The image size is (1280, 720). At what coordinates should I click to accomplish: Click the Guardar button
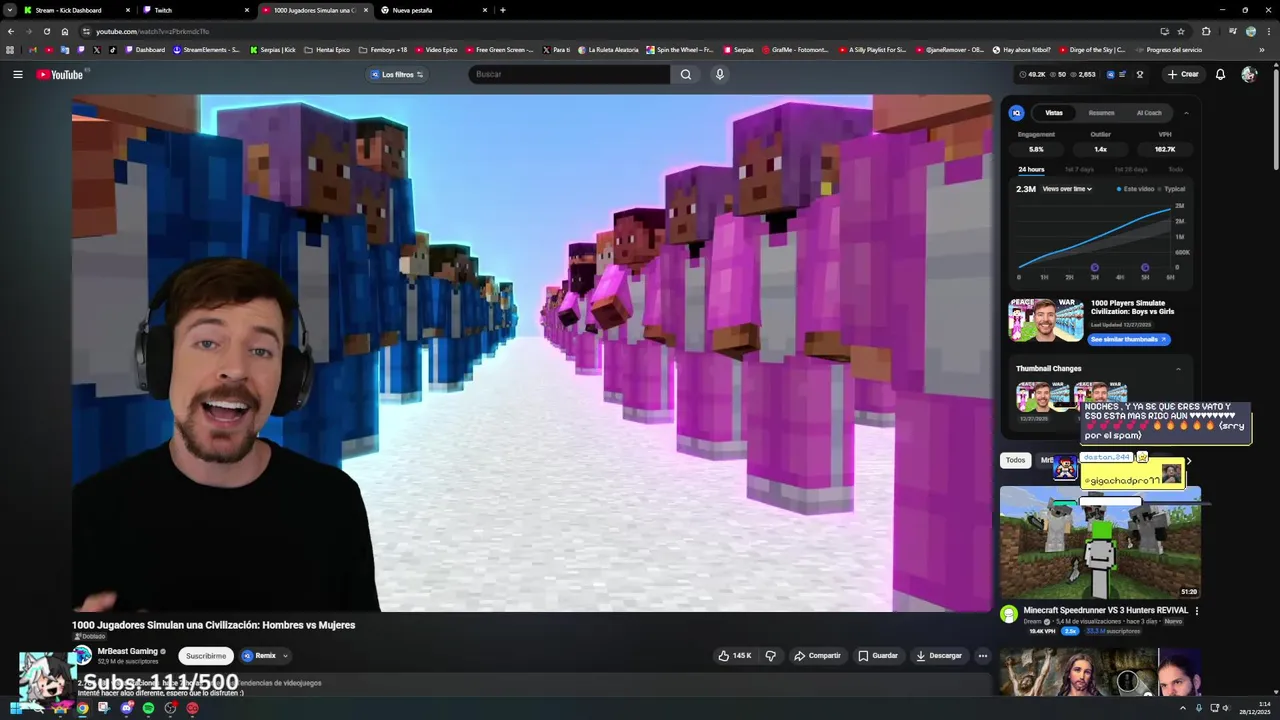tap(878, 656)
